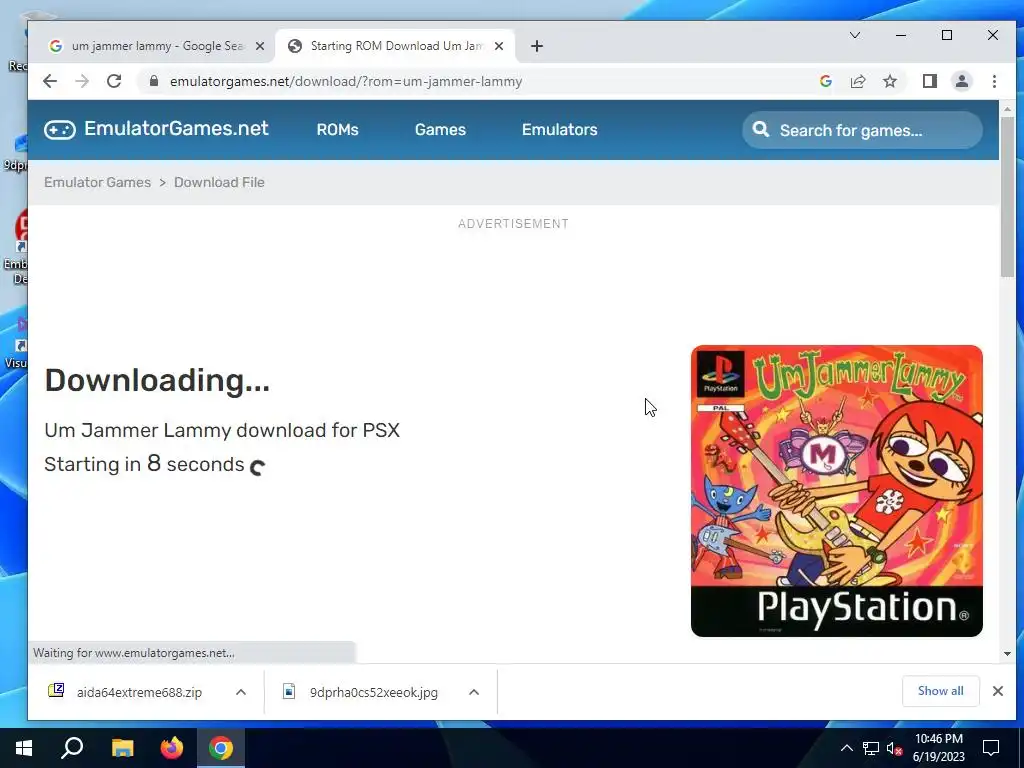This screenshot has width=1024, height=768.
Task: Open File Explorer from the taskbar
Action: (122, 748)
